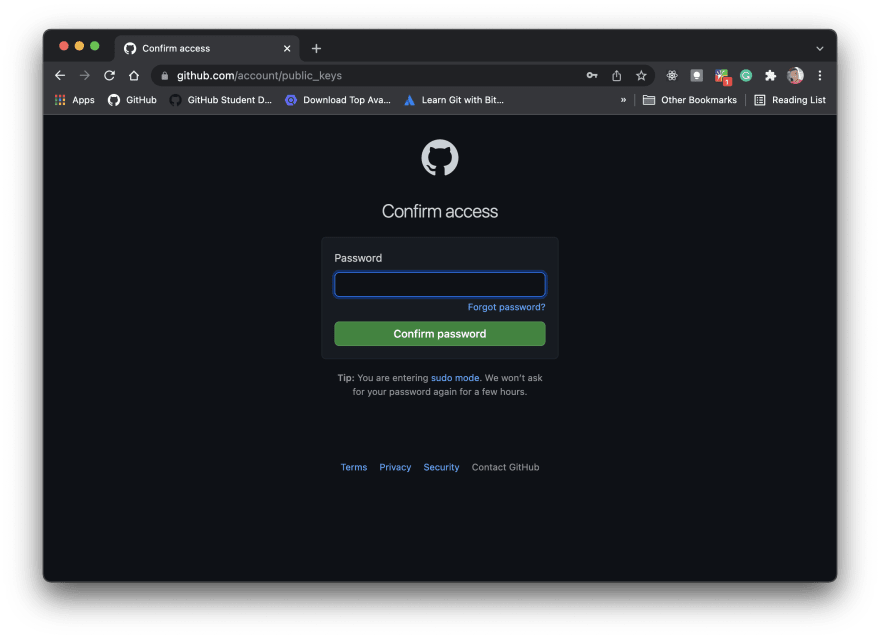Open the sudo mode link
This screenshot has width=880, height=639.
(x=455, y=378)
